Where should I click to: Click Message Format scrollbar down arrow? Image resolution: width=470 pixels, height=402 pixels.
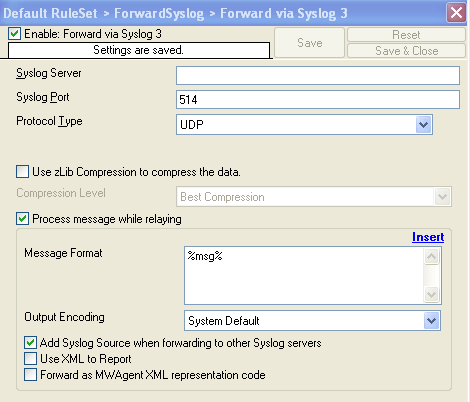432,294
